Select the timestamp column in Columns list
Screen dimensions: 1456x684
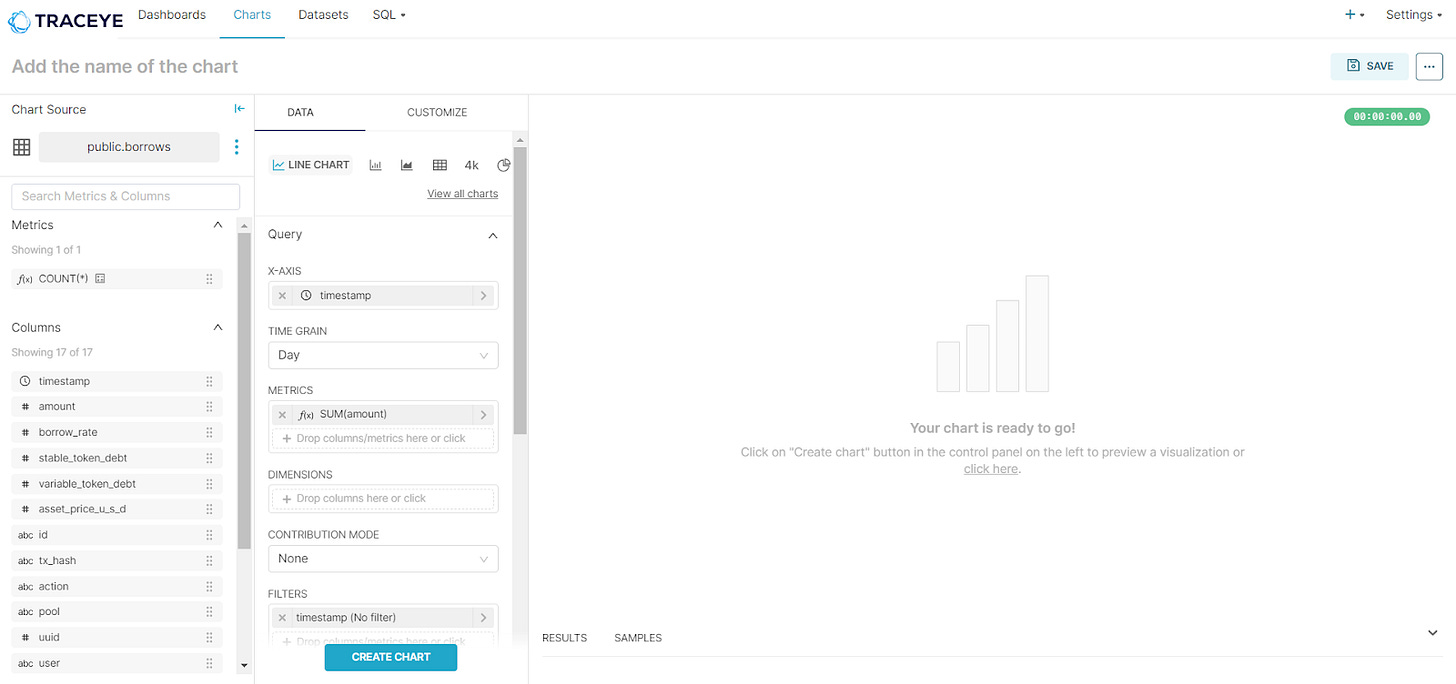click(x=117, y=381)
